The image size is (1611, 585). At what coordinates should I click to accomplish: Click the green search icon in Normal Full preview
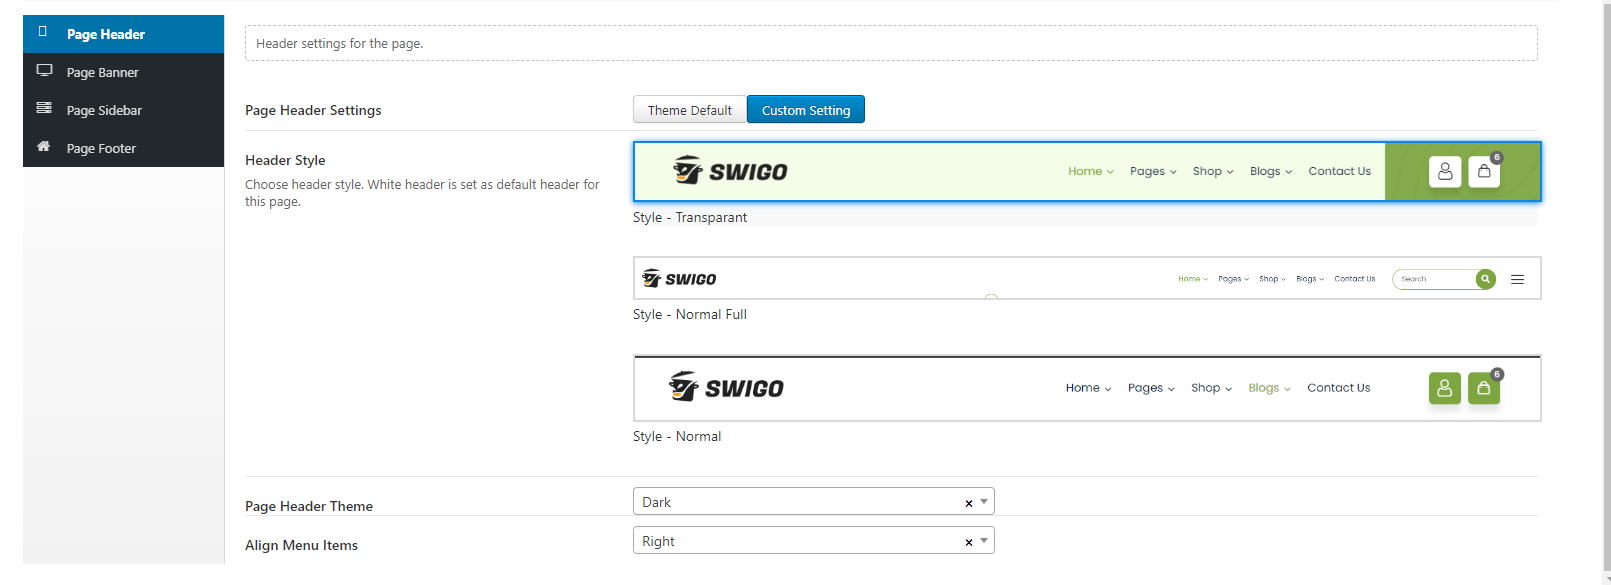[x=1485, y=279]
